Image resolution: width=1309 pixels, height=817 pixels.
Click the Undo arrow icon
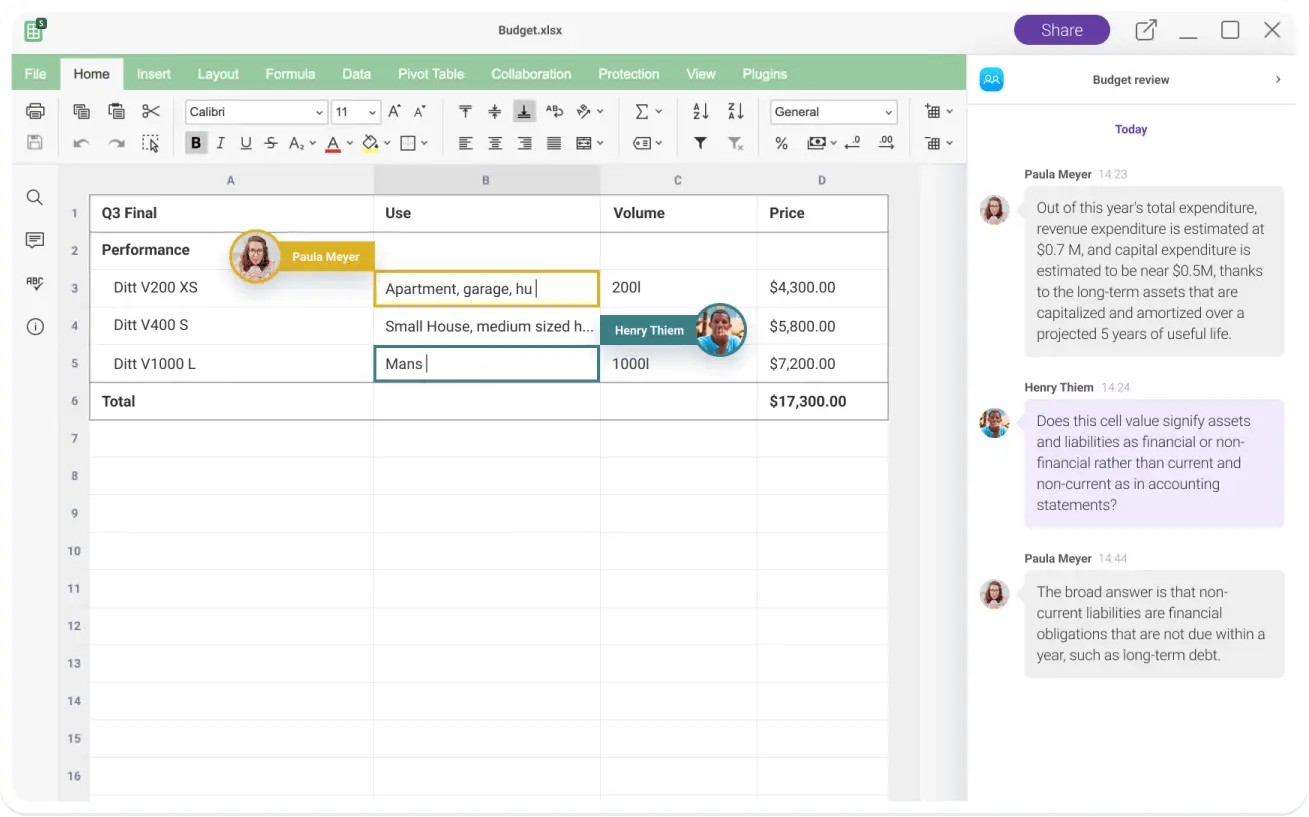tap(80, 143)
